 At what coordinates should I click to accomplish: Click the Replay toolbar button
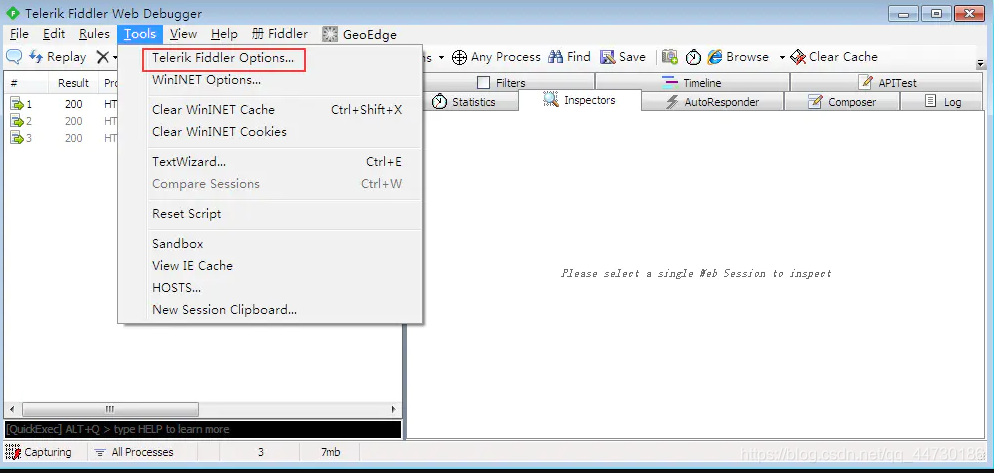[x=58, y=56]
